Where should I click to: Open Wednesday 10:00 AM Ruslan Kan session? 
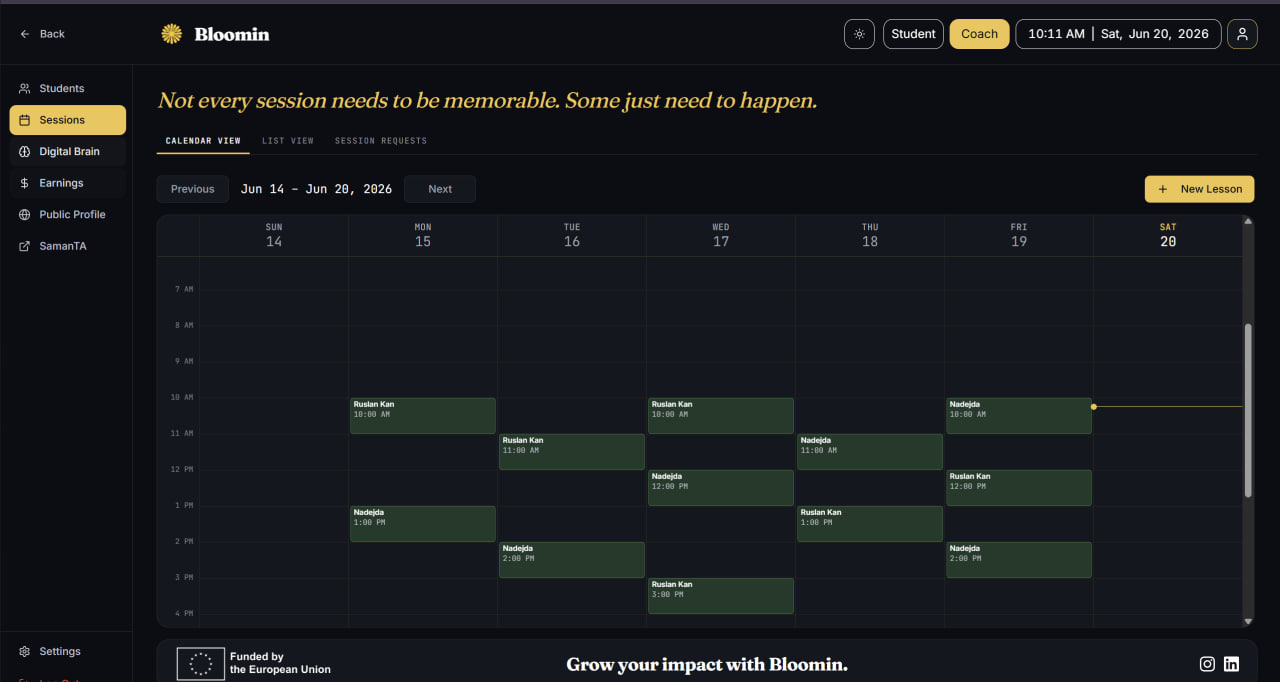click(721, 416)
